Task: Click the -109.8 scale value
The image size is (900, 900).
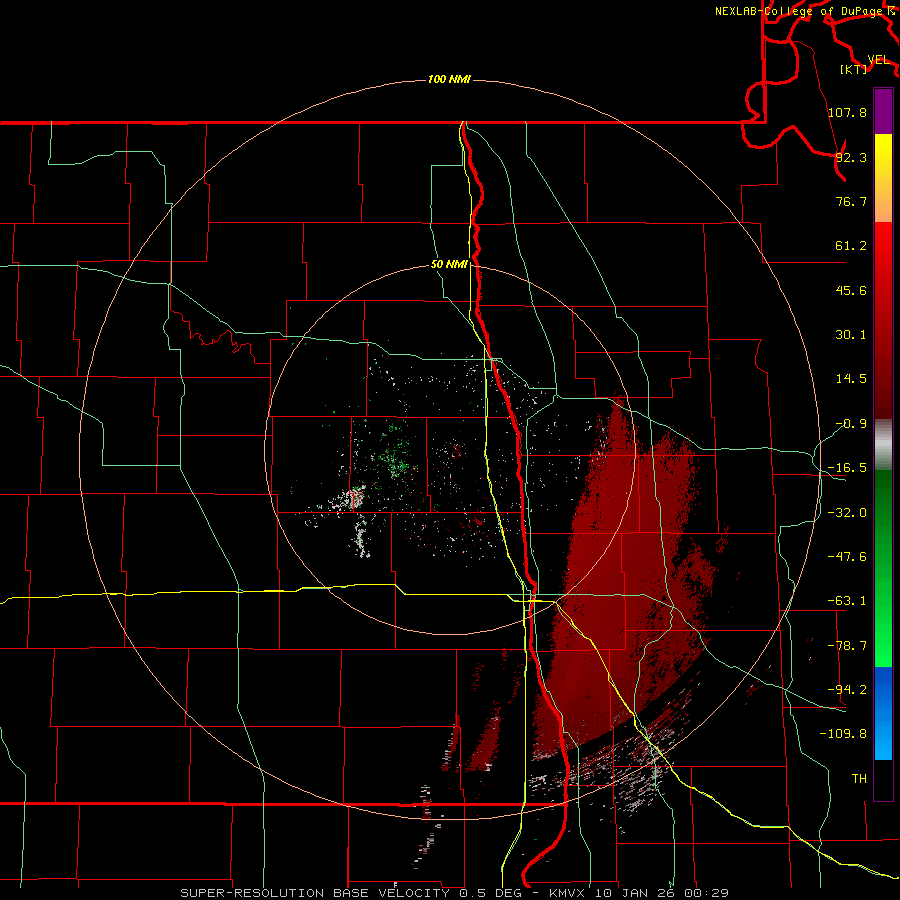Action: pyautogui.click(x=844, y=734)
